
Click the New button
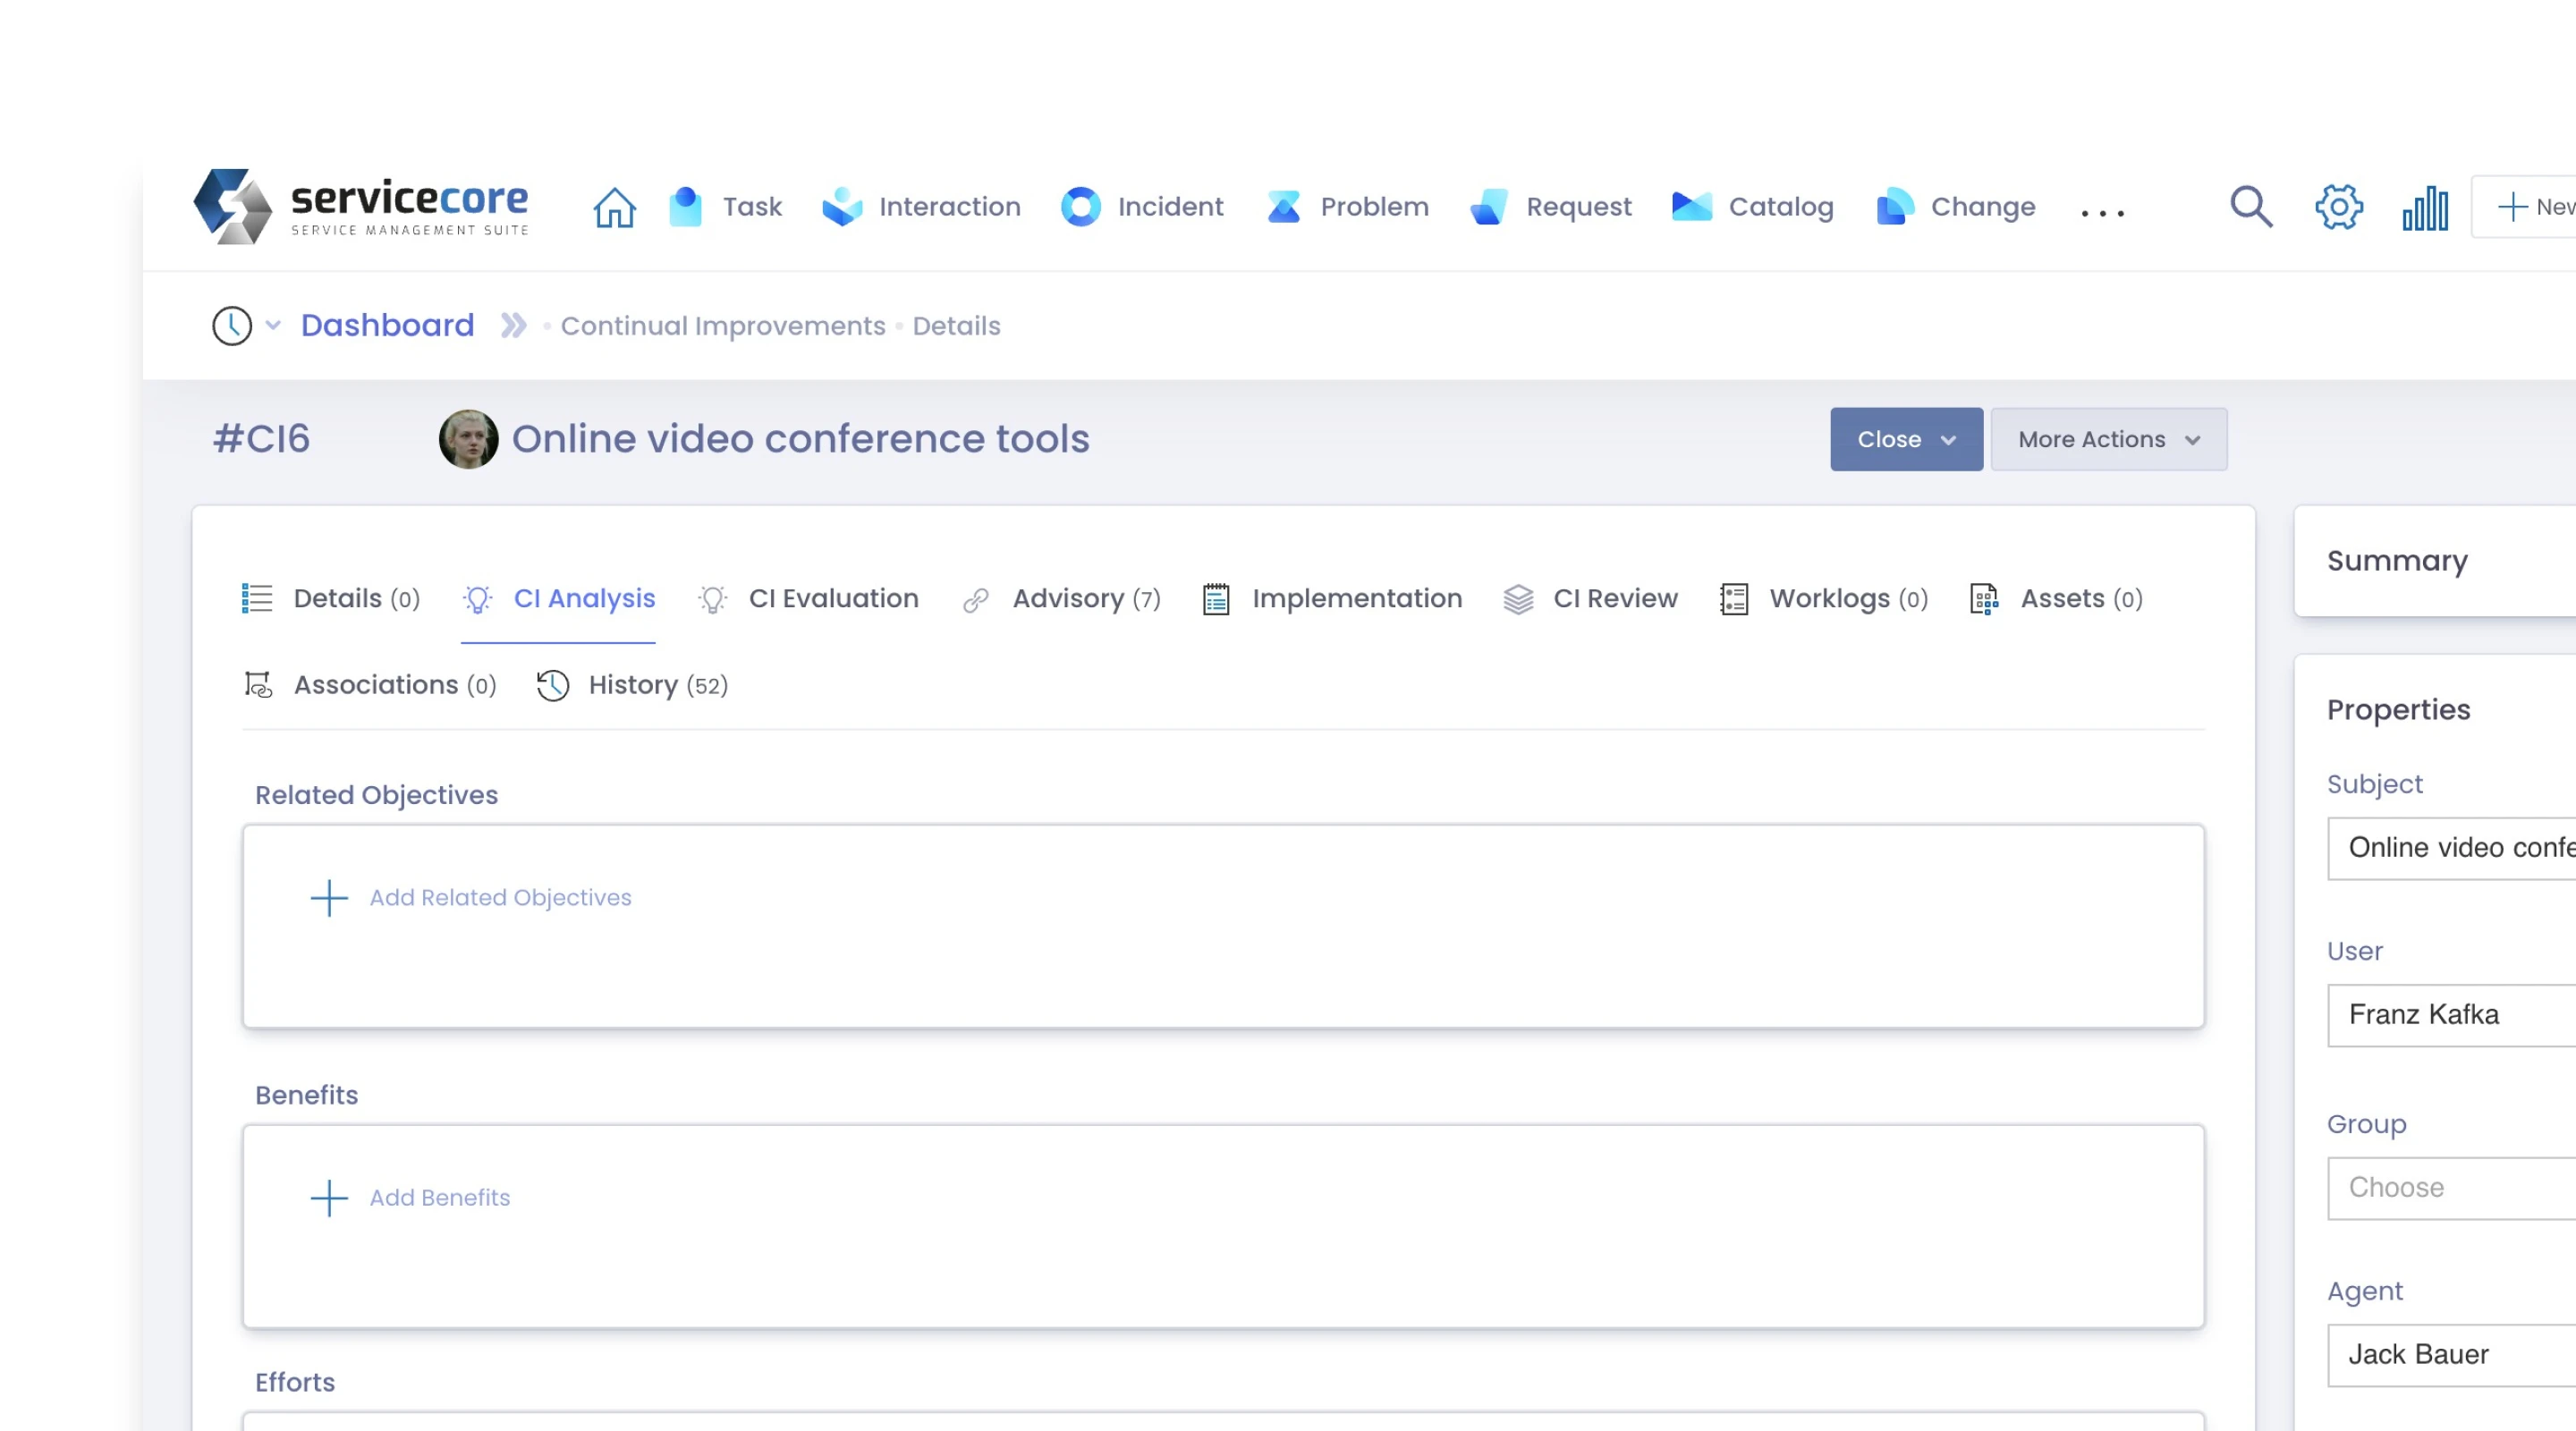pos(2526,207)
